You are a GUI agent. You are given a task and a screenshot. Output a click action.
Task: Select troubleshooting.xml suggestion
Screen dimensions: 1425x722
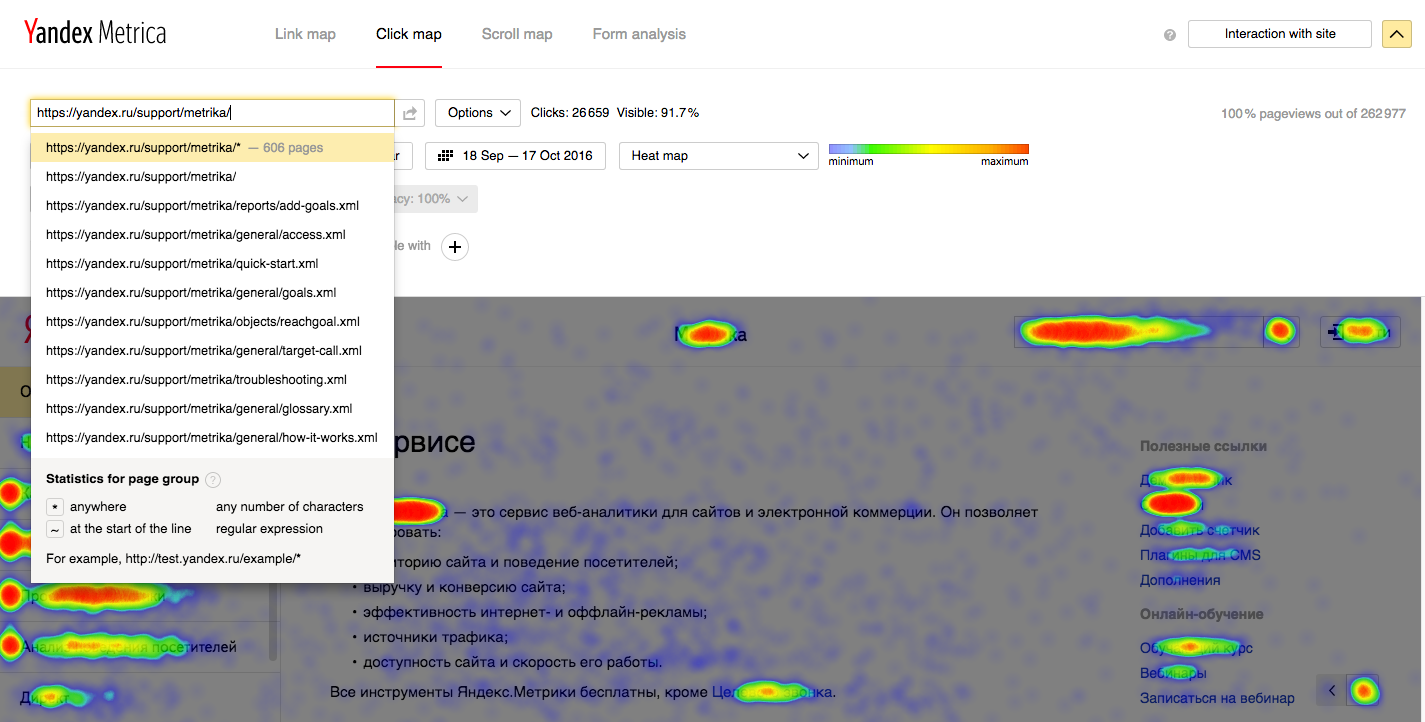click(x=212, y=380)
